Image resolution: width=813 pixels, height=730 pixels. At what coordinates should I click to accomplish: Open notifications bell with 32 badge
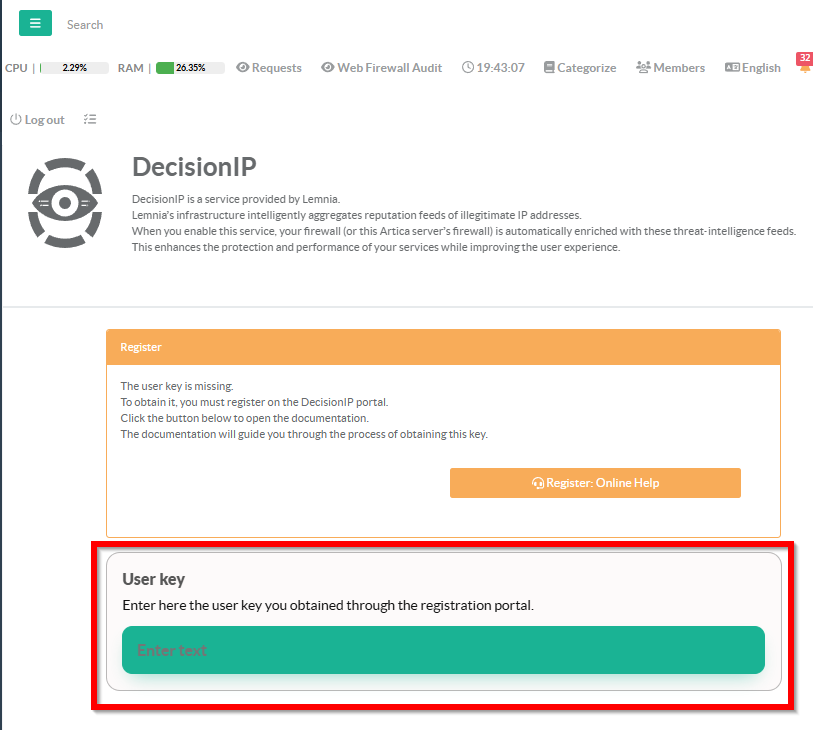(x=805, y=66)
